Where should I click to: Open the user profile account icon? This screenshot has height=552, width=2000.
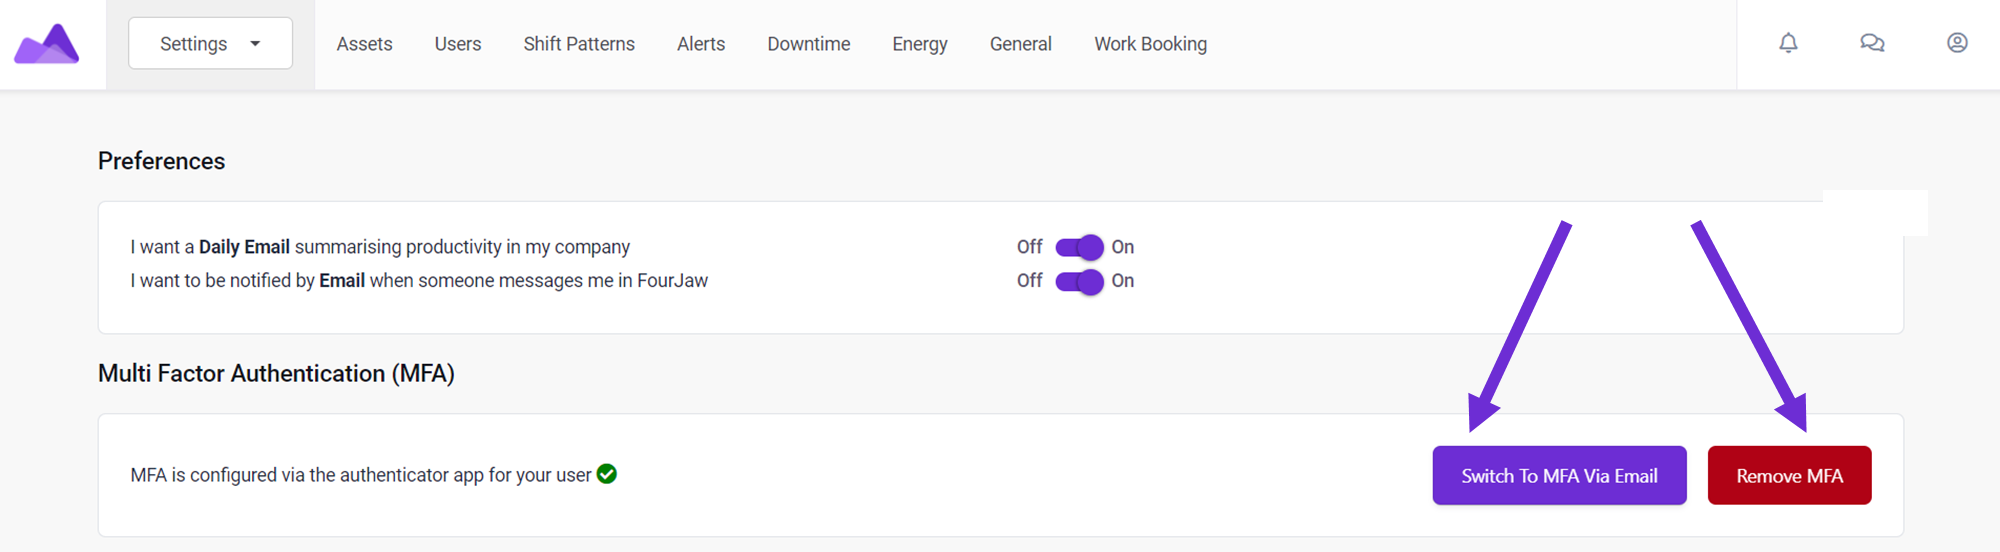coord(1957,43)
